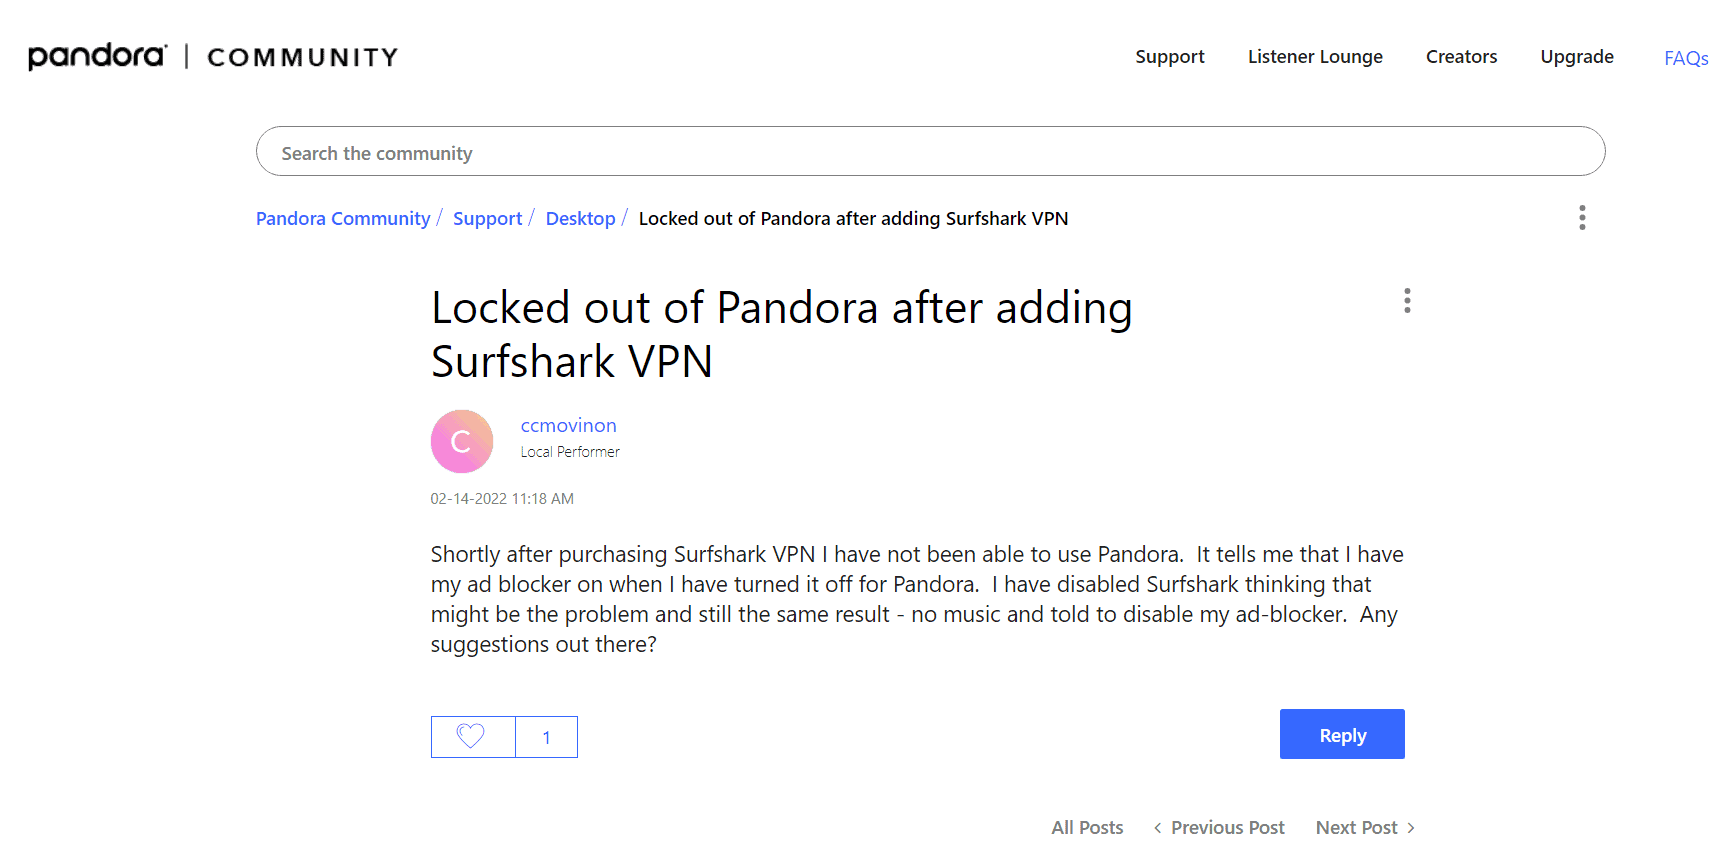This screenshot has height=867, width=1732.
Task: Switch to the Creators section
Action: (x=1461, y=57)
